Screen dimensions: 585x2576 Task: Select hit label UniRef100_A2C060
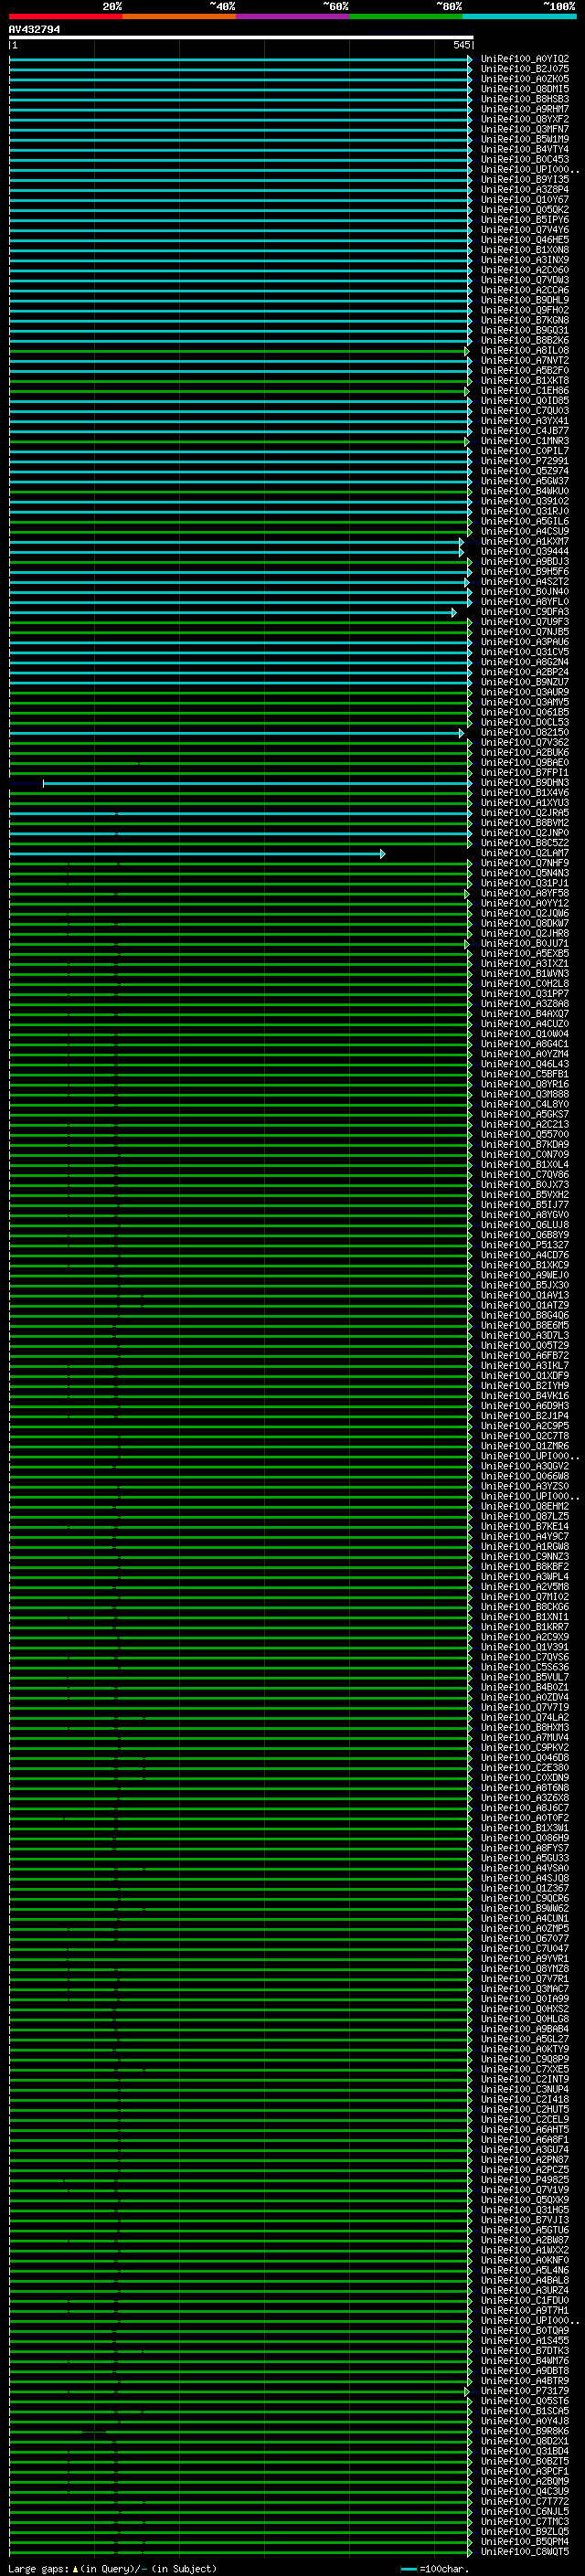point(525,270)
